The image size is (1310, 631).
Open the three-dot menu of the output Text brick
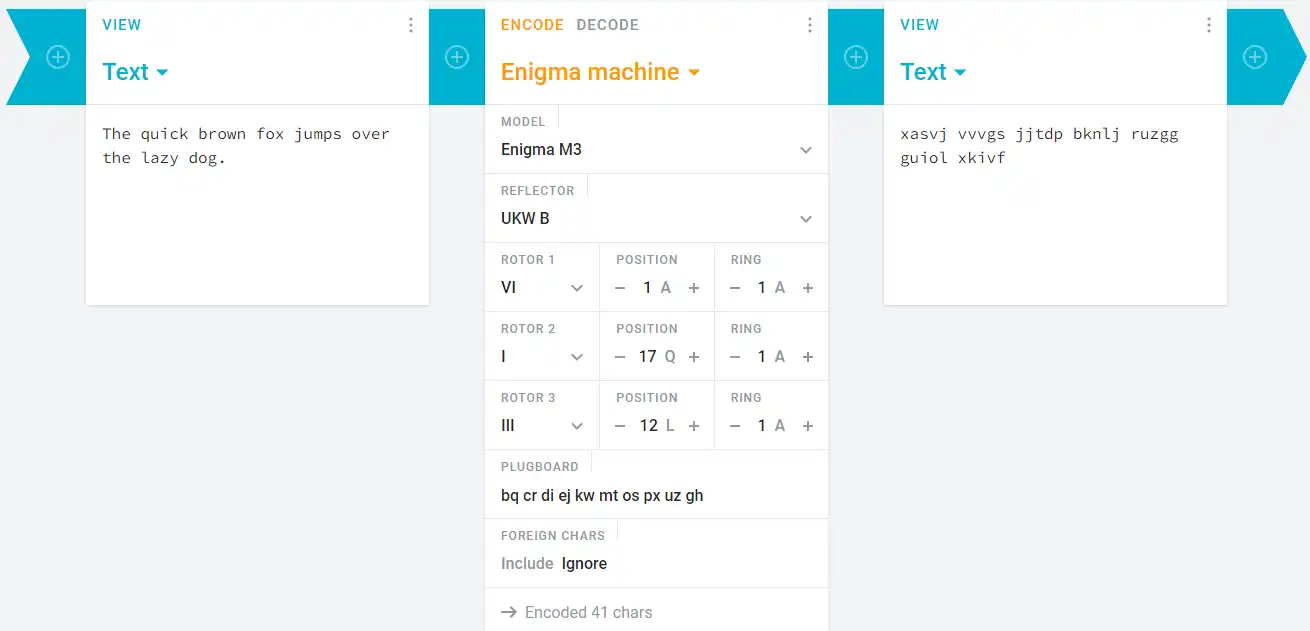click(1208, 25)
